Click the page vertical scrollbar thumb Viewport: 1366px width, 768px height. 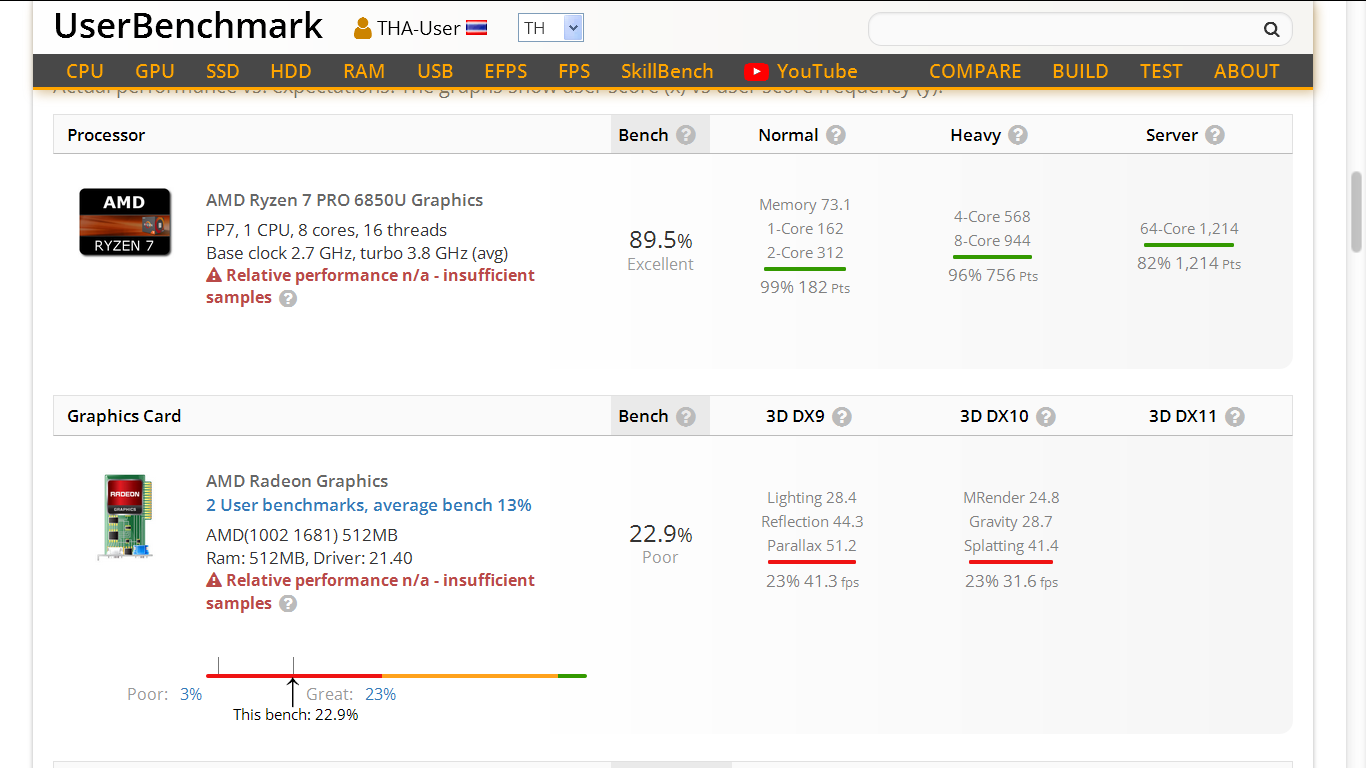pos(1357,212)
